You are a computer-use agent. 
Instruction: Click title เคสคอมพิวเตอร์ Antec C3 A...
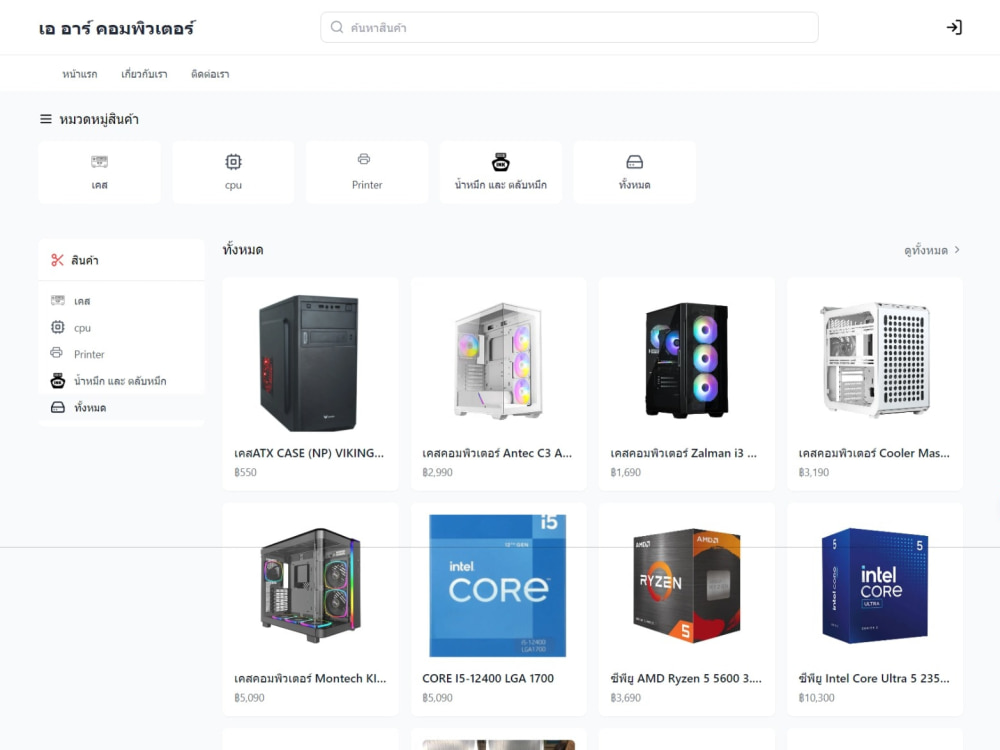coord(497,453)
